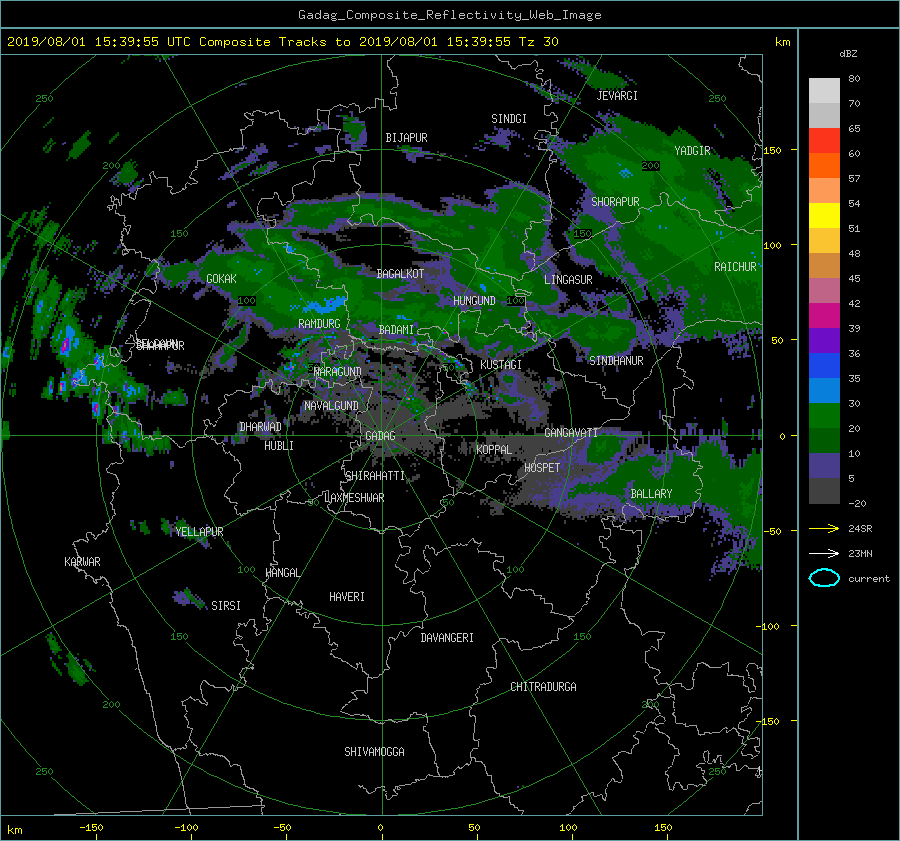Click the DAVANGERI label
This screenshot has height=841, width=900.
pos(447,638)
